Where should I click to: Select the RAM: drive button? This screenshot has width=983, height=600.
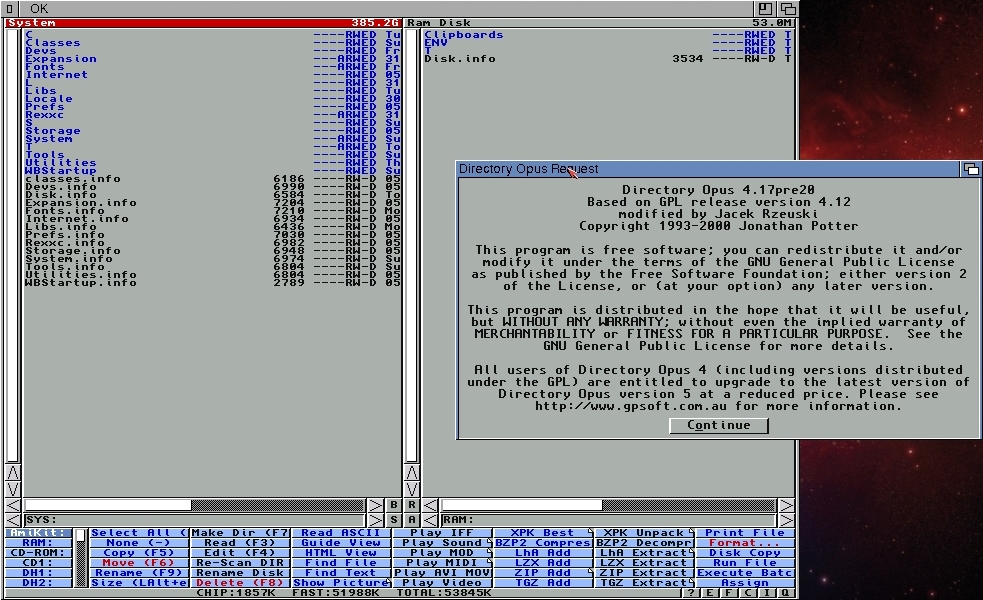tap(38, 543)
